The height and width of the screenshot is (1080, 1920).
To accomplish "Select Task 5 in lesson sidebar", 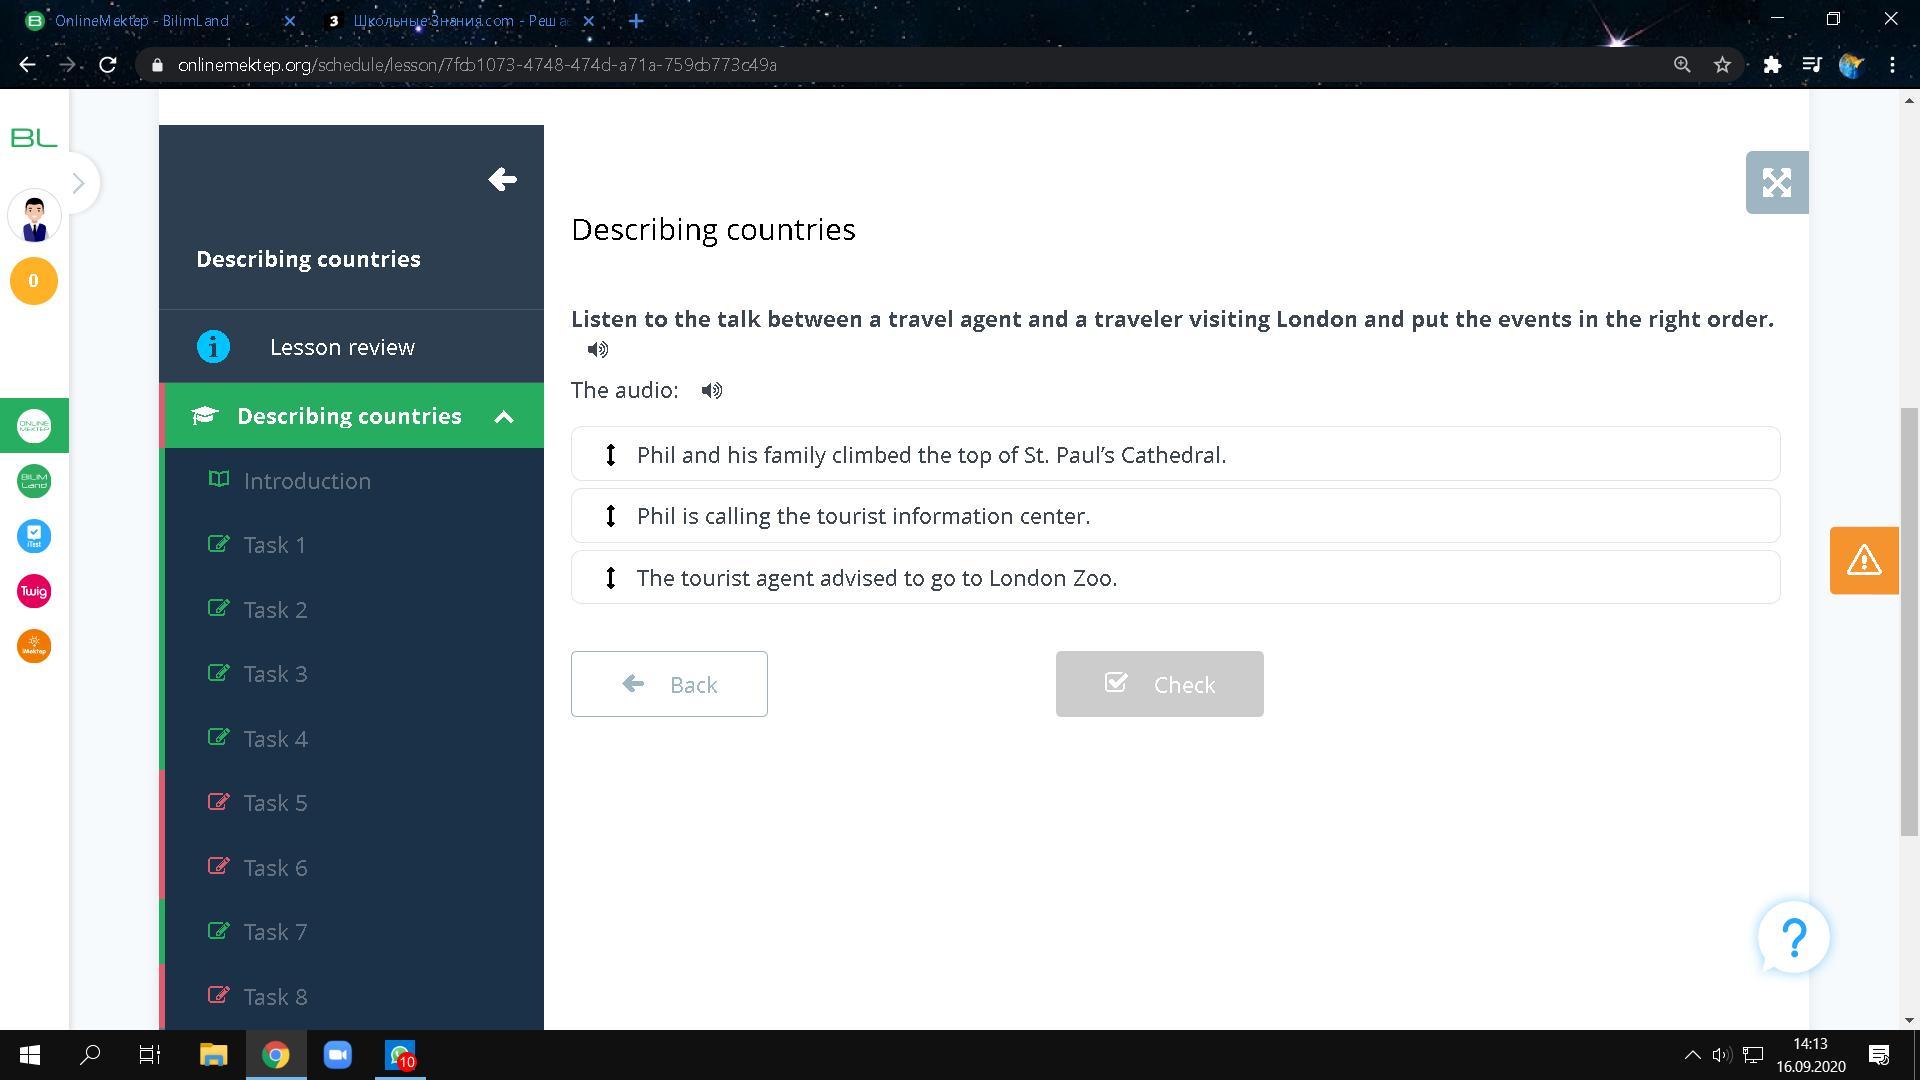I will [x=275, y=803].
